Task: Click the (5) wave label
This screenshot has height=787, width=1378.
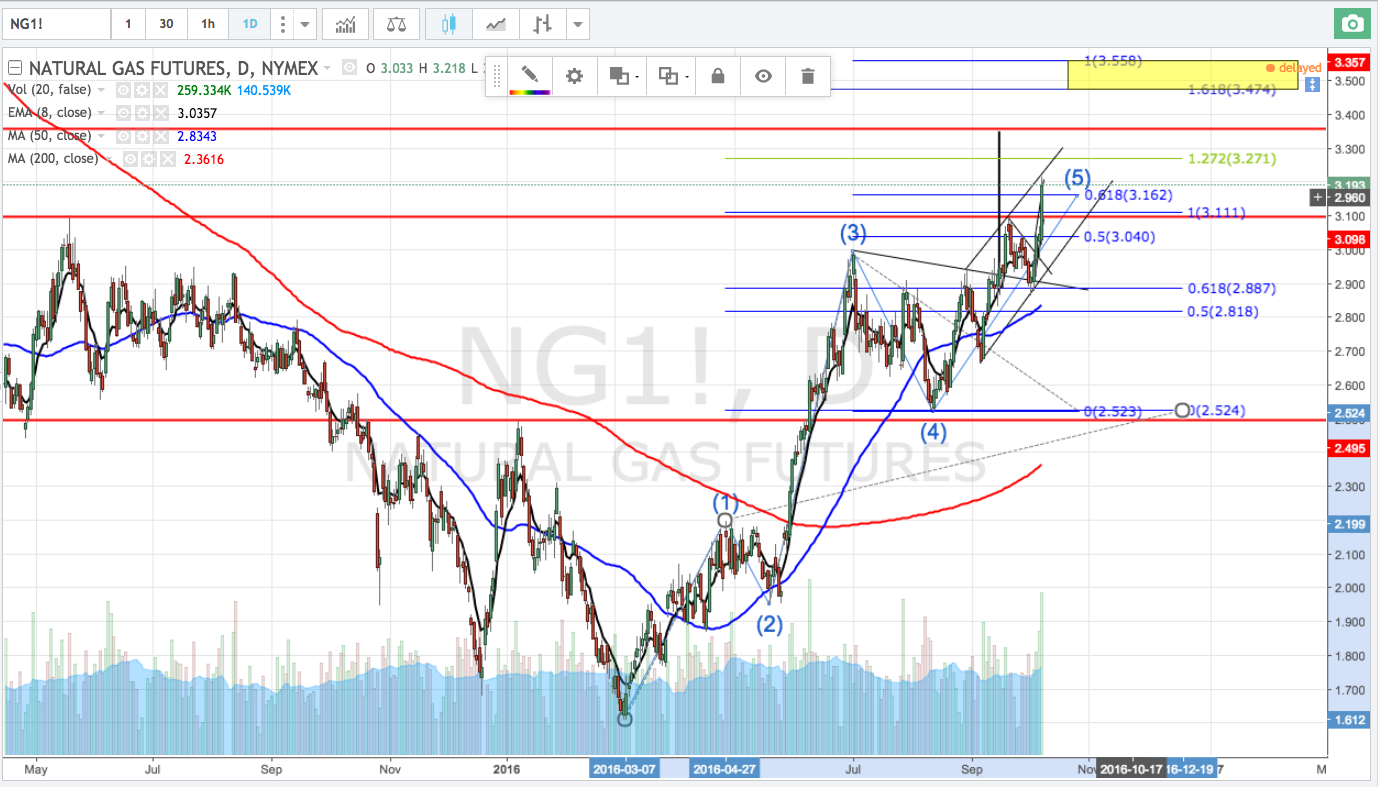Action: [x=1077, y=179]
